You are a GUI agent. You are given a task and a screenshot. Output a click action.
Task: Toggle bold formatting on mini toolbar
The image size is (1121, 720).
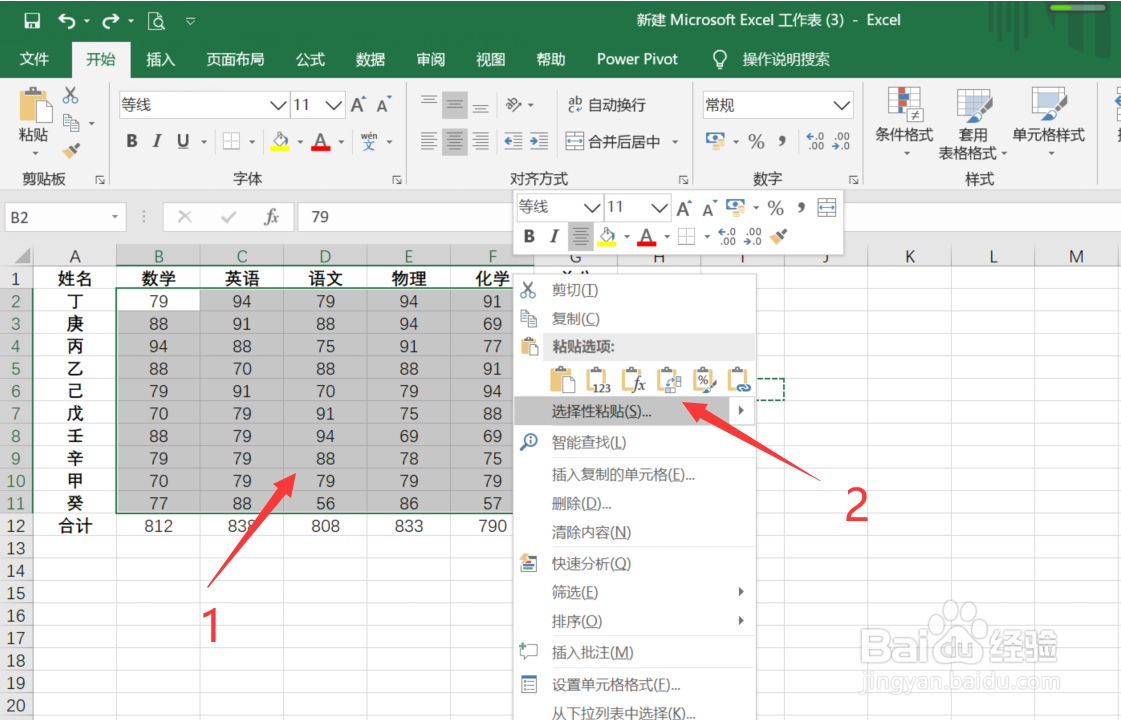[x=529, y=236]
